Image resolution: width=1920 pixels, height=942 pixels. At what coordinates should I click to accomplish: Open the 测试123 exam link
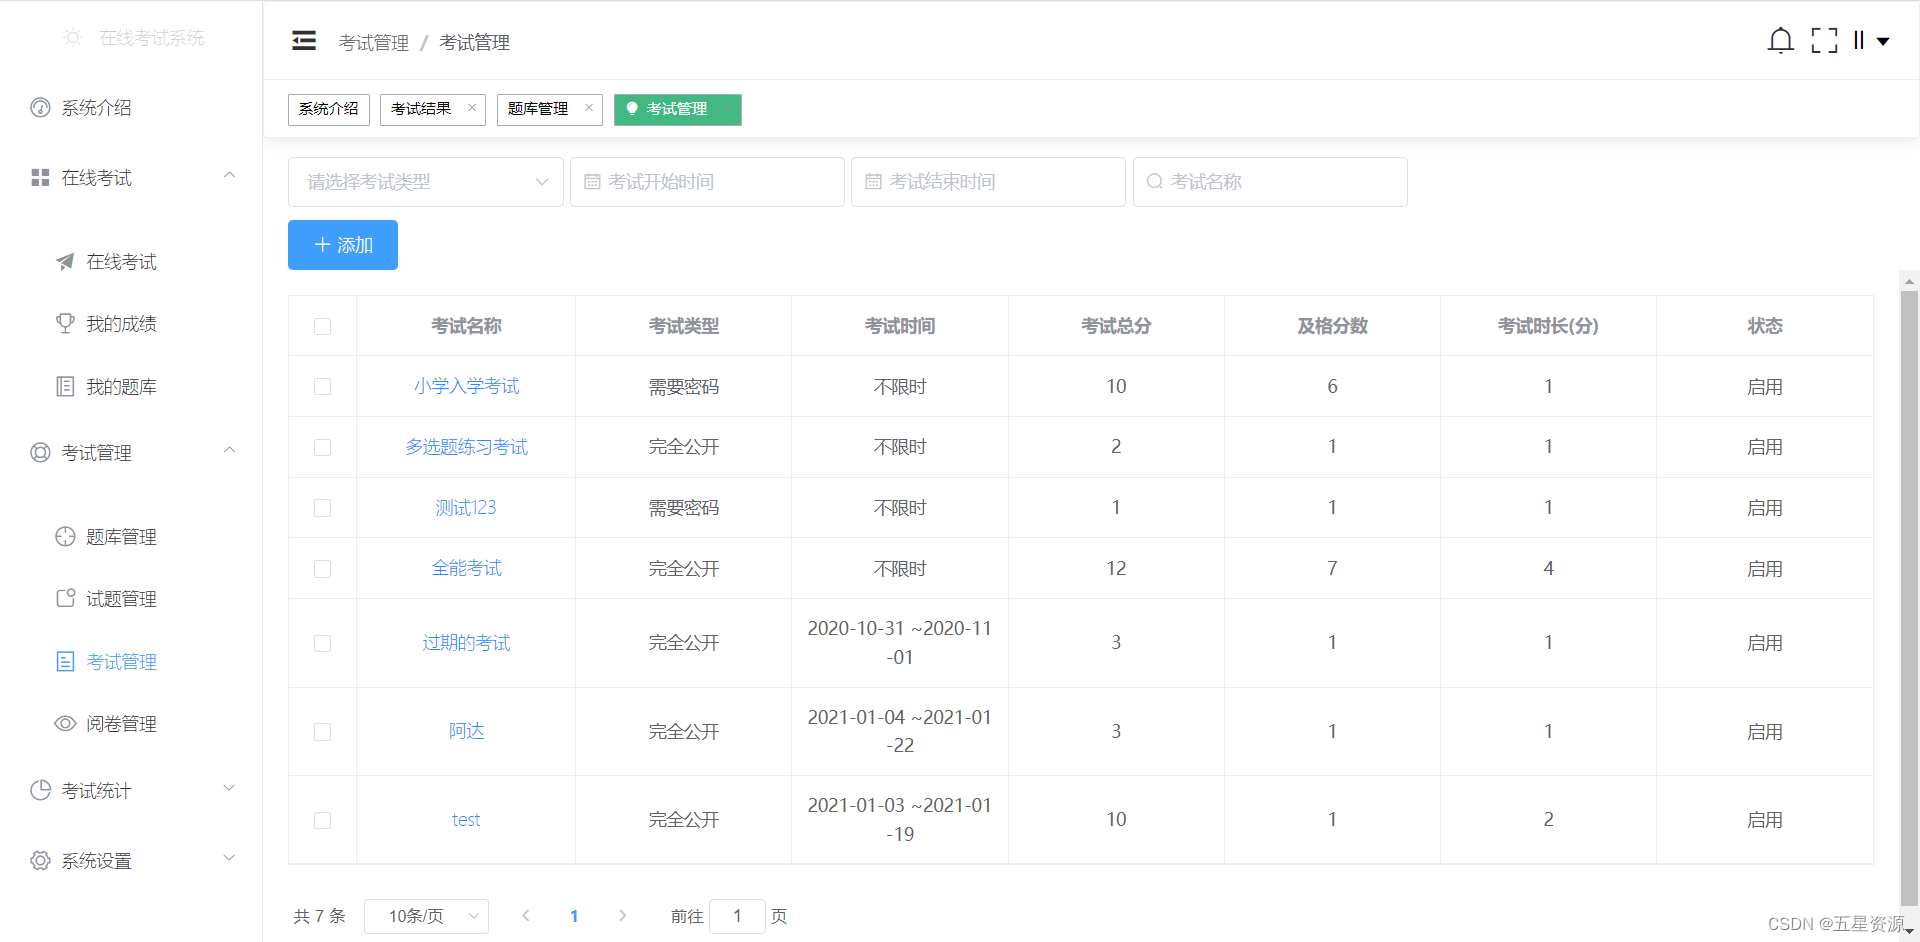pyautogui.click(x=466, y=507)
